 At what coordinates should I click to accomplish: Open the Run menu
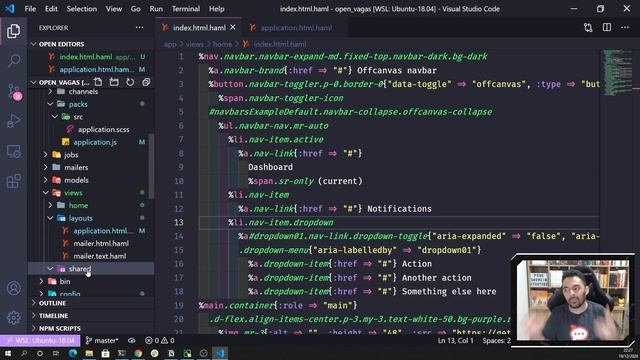tap(156, 9)
